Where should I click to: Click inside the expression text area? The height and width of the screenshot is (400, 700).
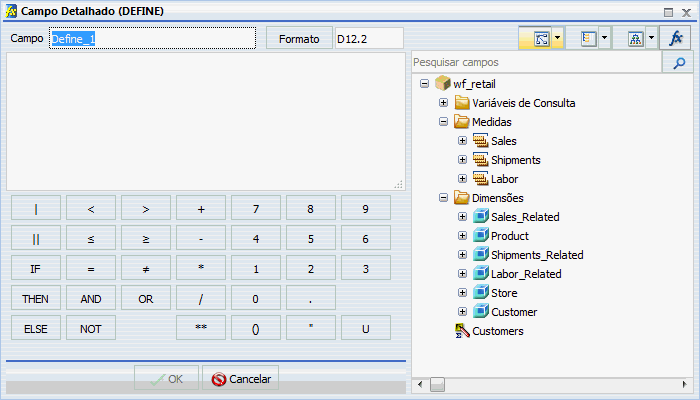(206, 121)
